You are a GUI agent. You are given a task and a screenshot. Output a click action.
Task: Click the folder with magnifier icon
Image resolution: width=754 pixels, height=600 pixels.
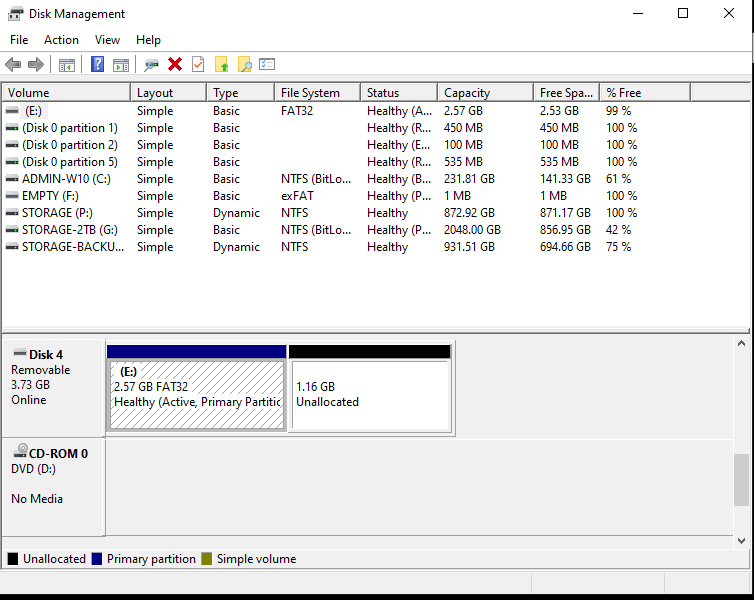point(244,65)
